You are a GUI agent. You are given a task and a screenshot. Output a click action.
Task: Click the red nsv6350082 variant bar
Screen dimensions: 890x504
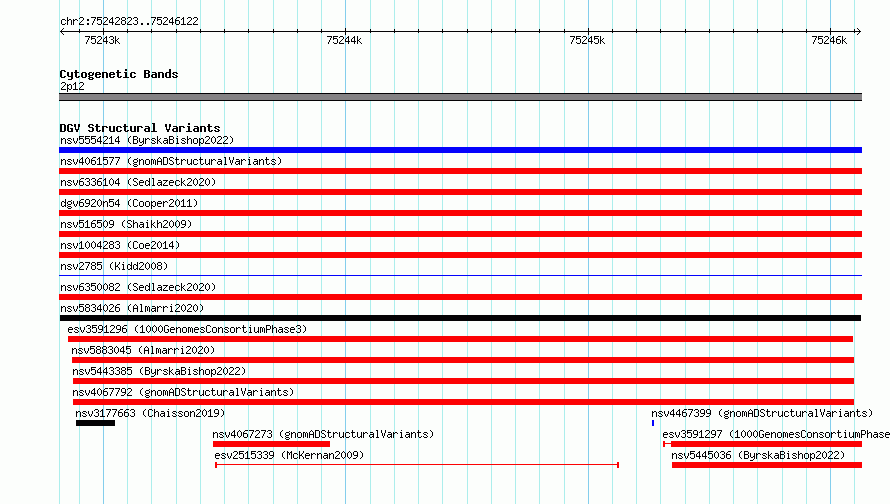[x=460, y=297]
